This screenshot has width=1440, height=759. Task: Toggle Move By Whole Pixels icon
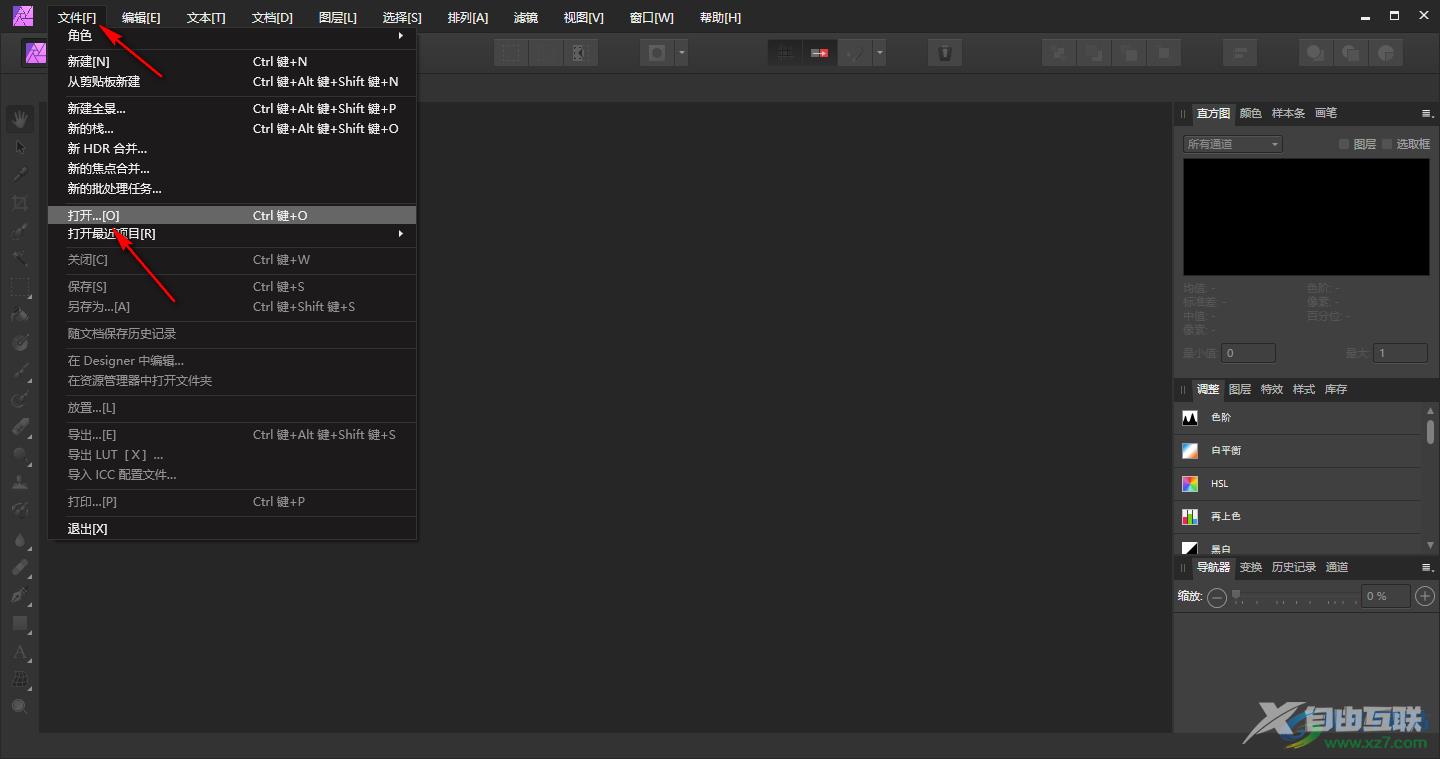click(820, 53)
